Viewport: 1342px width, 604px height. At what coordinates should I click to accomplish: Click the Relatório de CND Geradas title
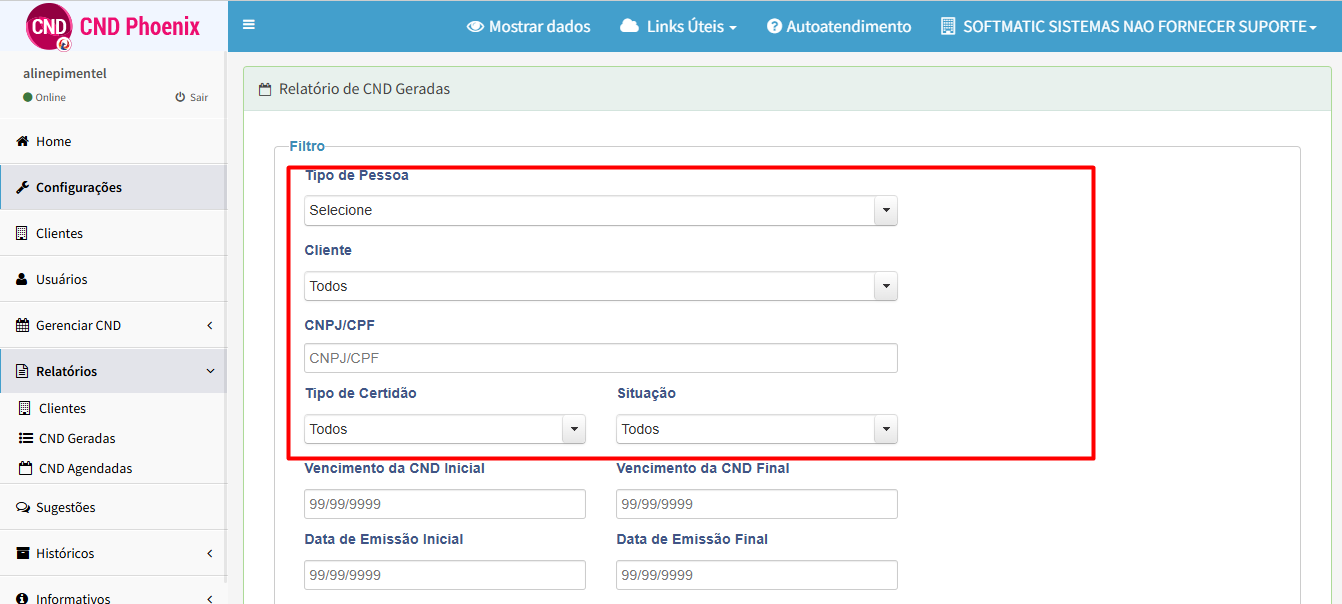tap(364, 89)
